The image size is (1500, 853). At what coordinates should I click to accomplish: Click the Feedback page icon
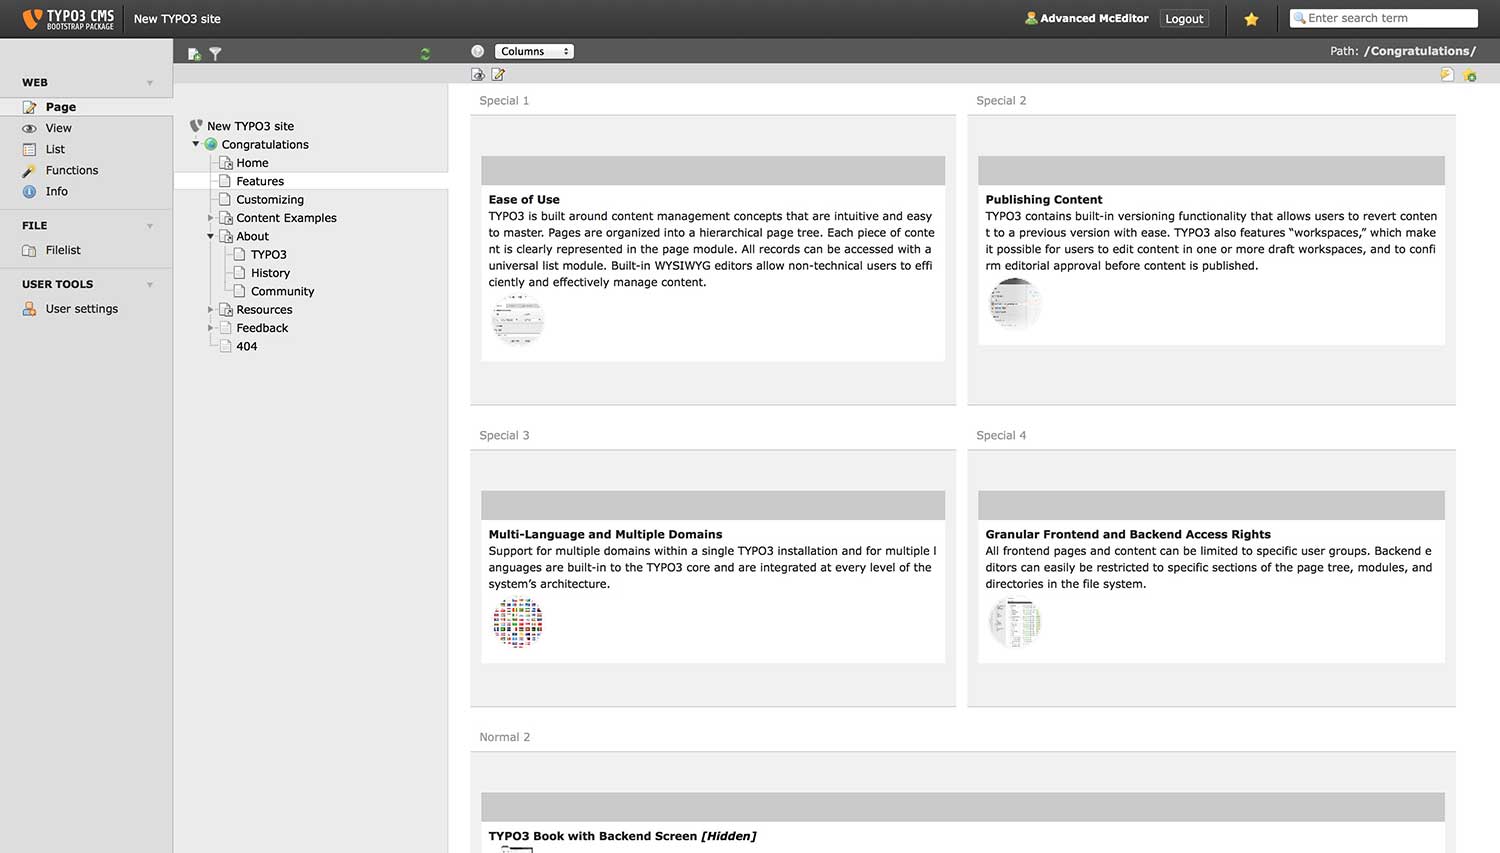226,328
